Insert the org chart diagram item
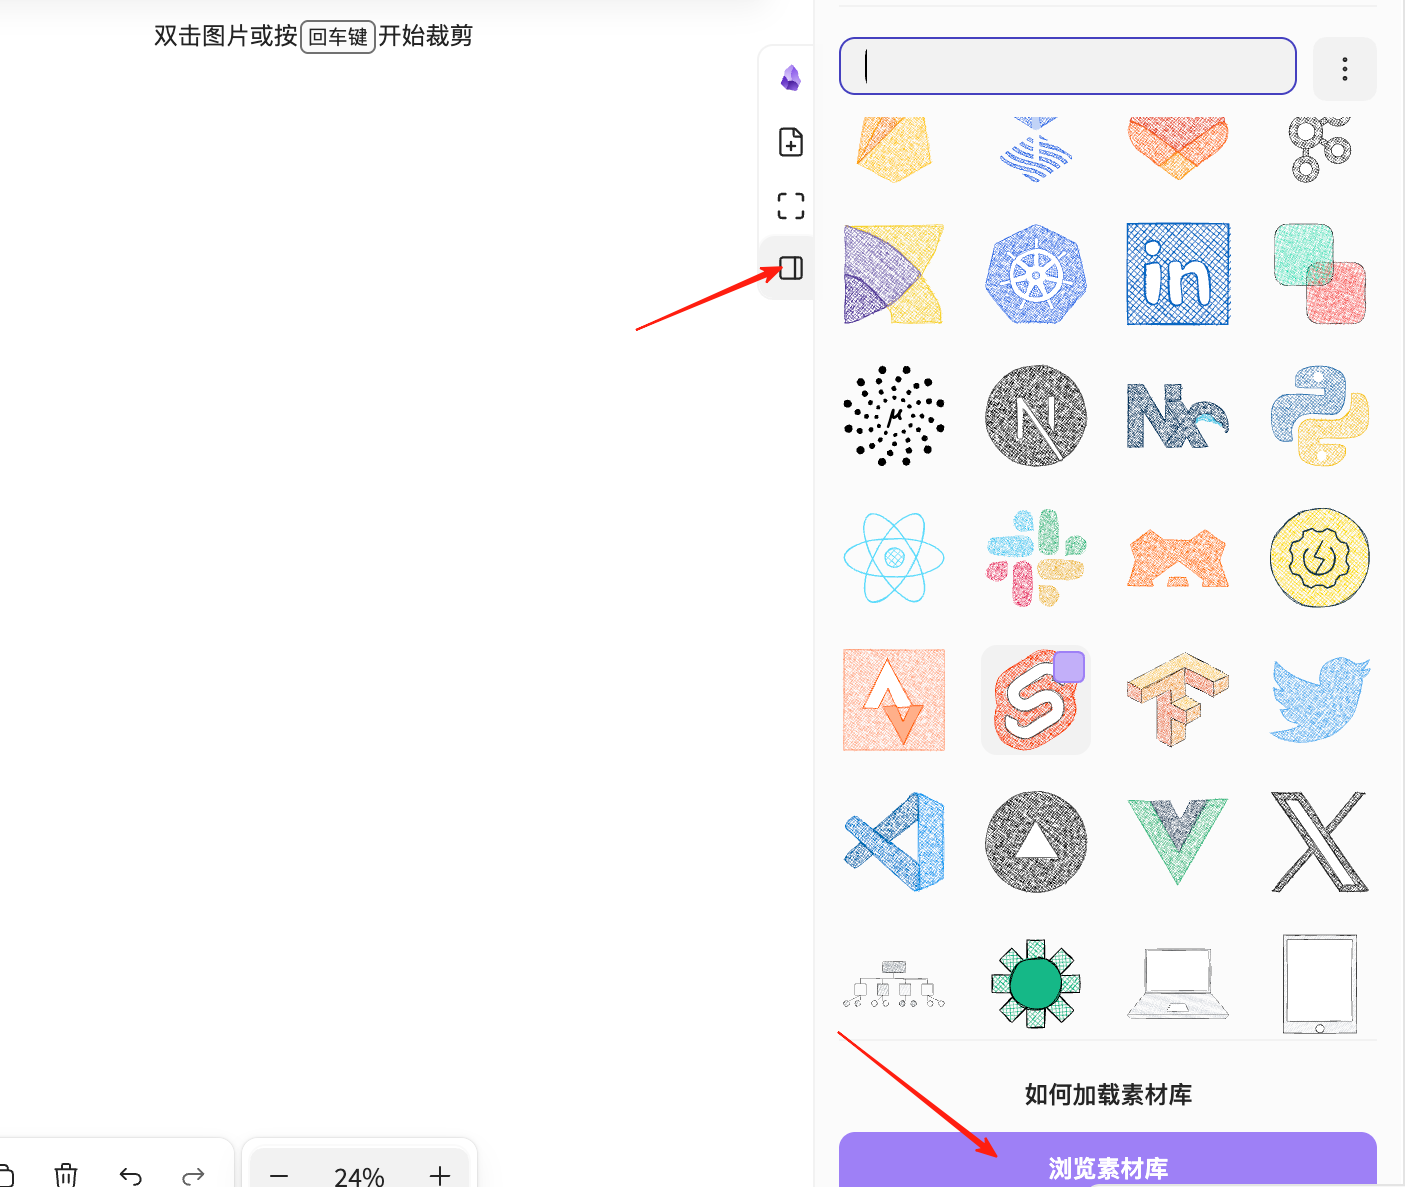 pos(894,984)
